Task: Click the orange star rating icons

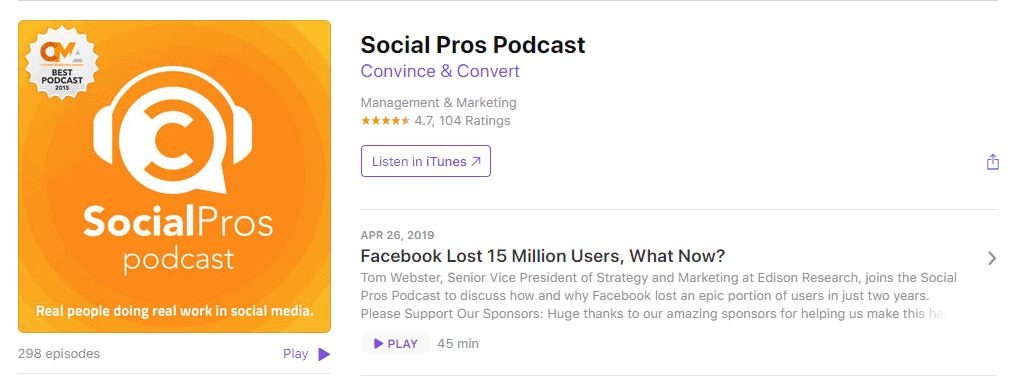Action: pos(385,121)
